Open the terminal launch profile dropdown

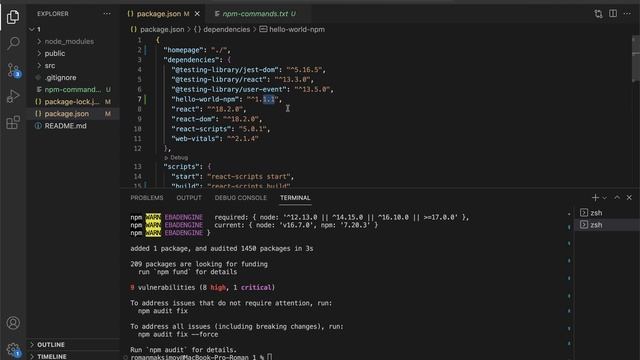point(604,198)
